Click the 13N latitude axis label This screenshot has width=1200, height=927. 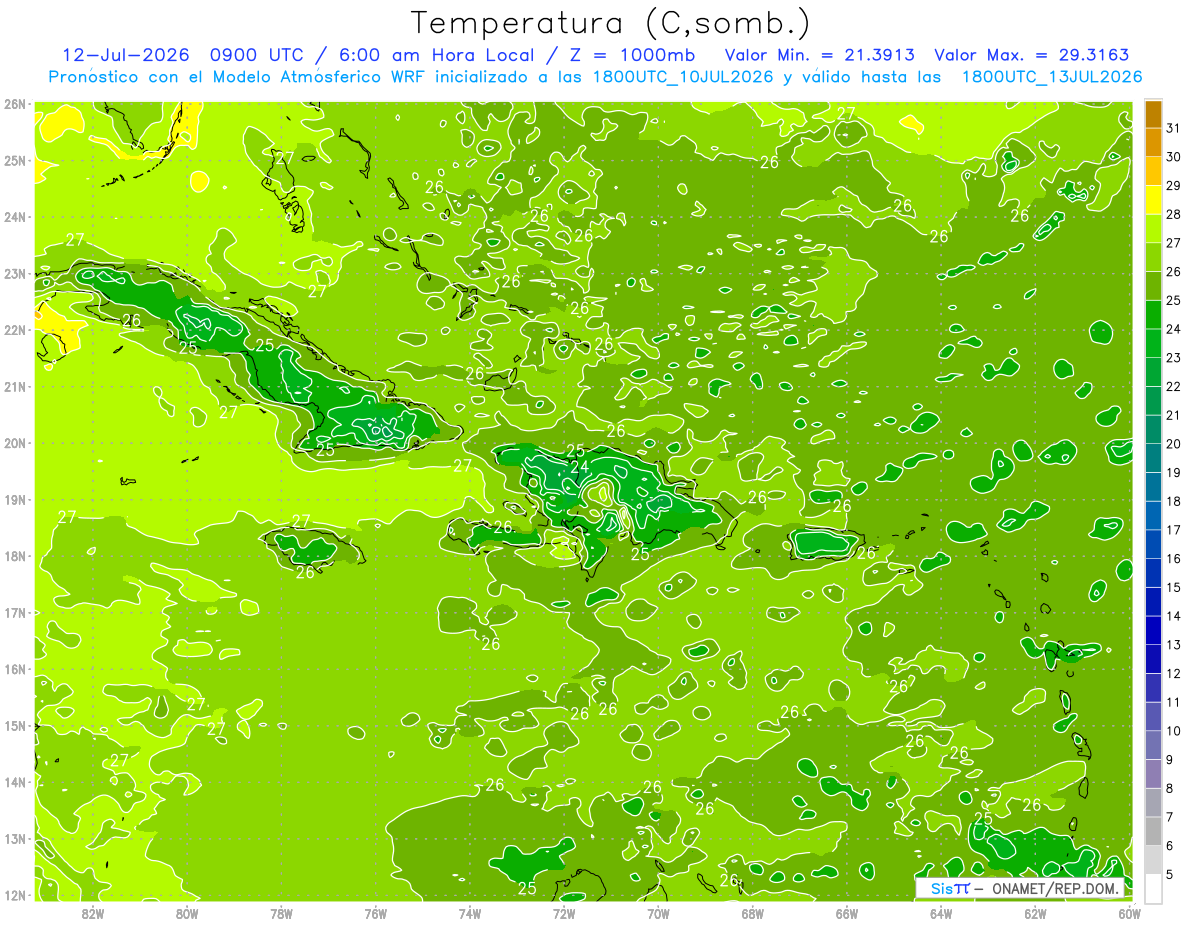pyautogui.click(x=14, y=839)
